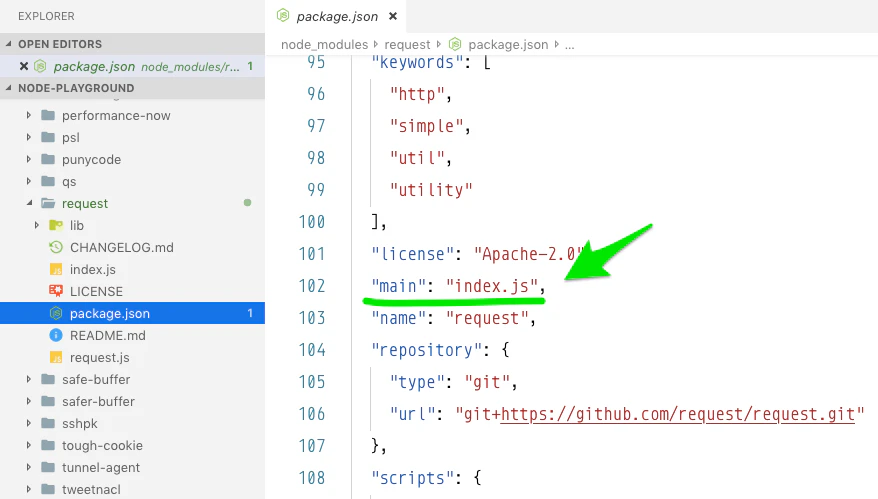Image resolution: width=878 pixels, height=499 pixels.
Task: Click the tunnel-agent folder icon
Action: pyautogui.click(x=48, y=467)
